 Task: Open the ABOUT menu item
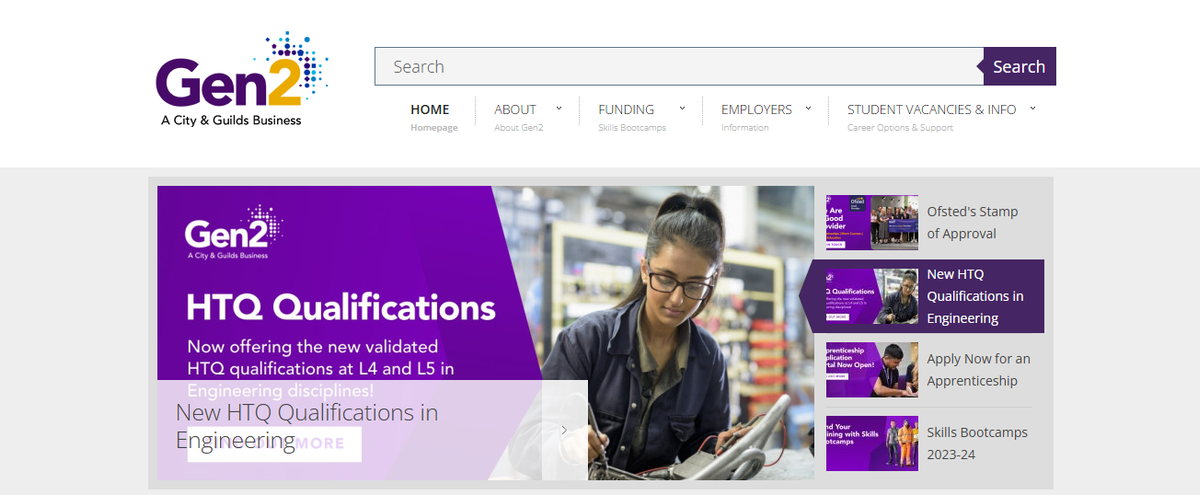pyautogui.click(x=515, y=109)
